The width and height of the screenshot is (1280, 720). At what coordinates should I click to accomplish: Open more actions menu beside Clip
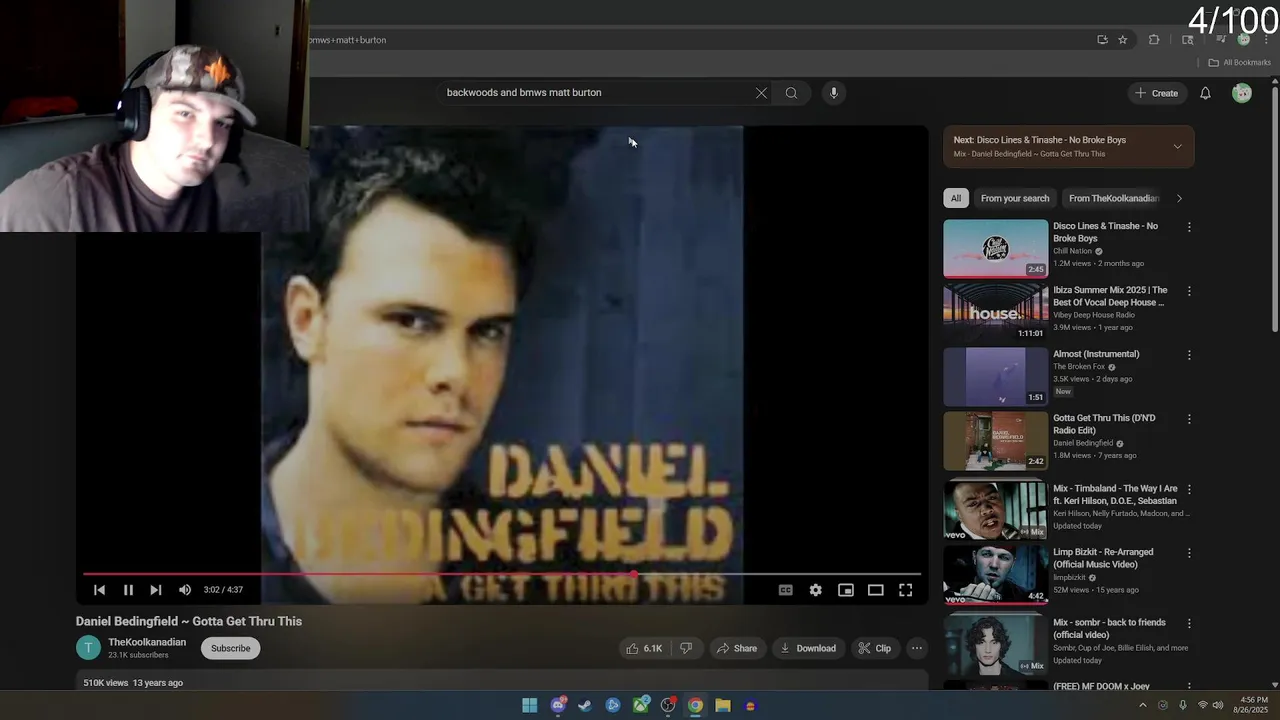click(916, 648)
